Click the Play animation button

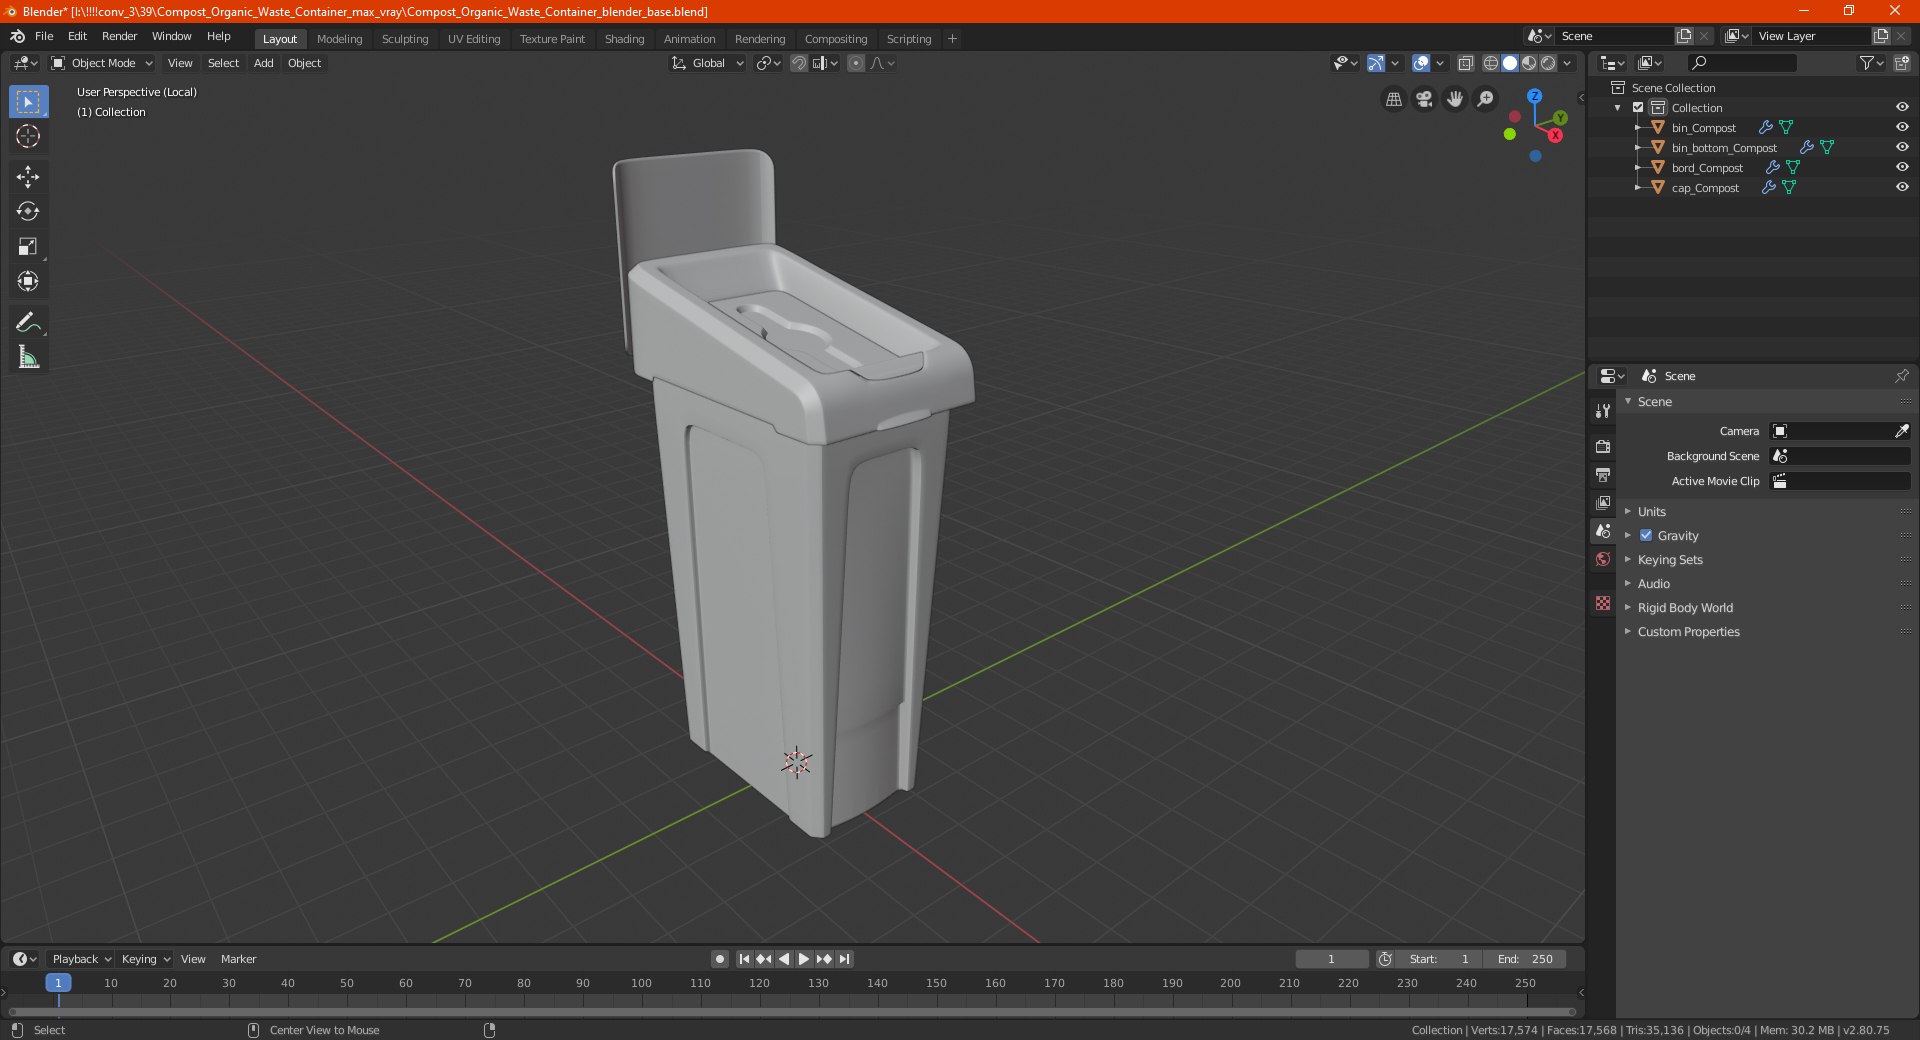tap(804, 959)
